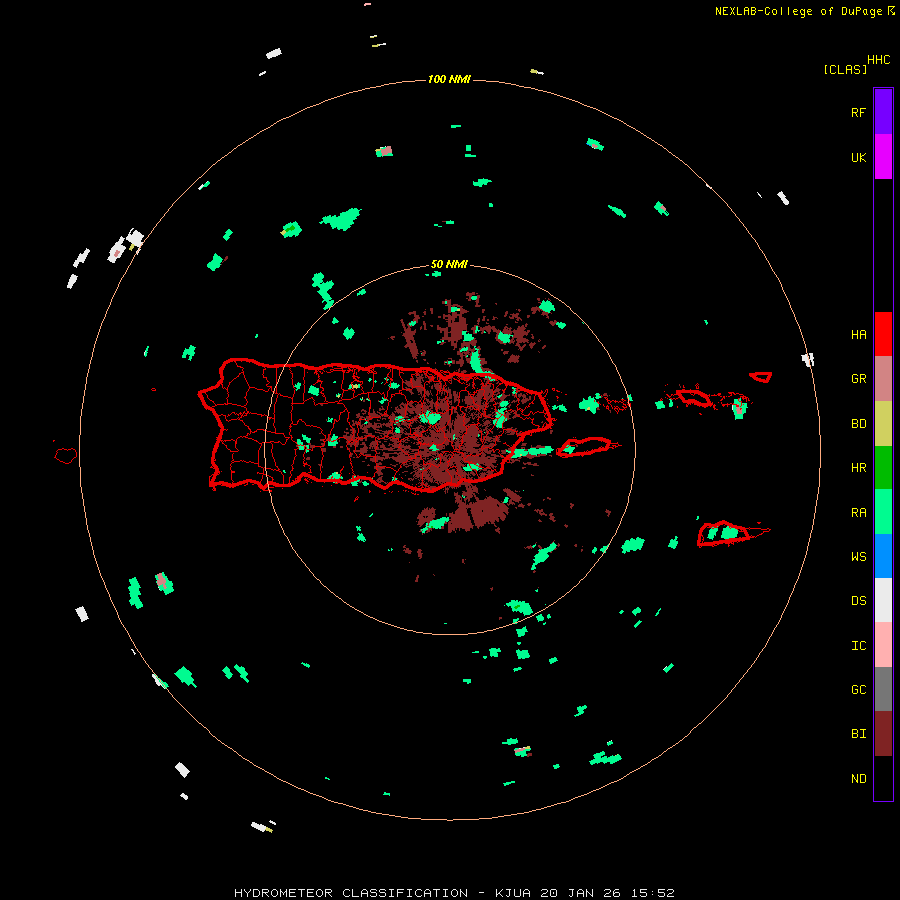Click the '15:52' timestamp text
This screenshot has width=900, height=900.
651,893
